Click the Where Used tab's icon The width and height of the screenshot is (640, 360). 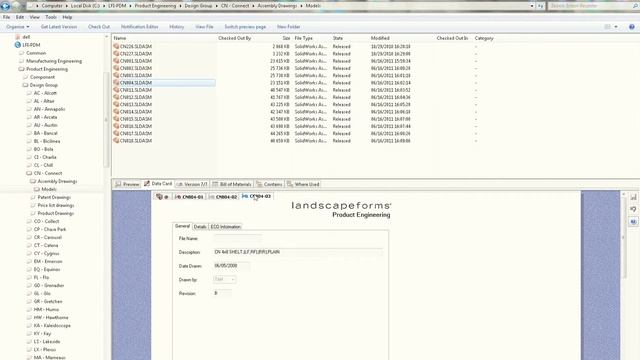(x=290, y=184)
